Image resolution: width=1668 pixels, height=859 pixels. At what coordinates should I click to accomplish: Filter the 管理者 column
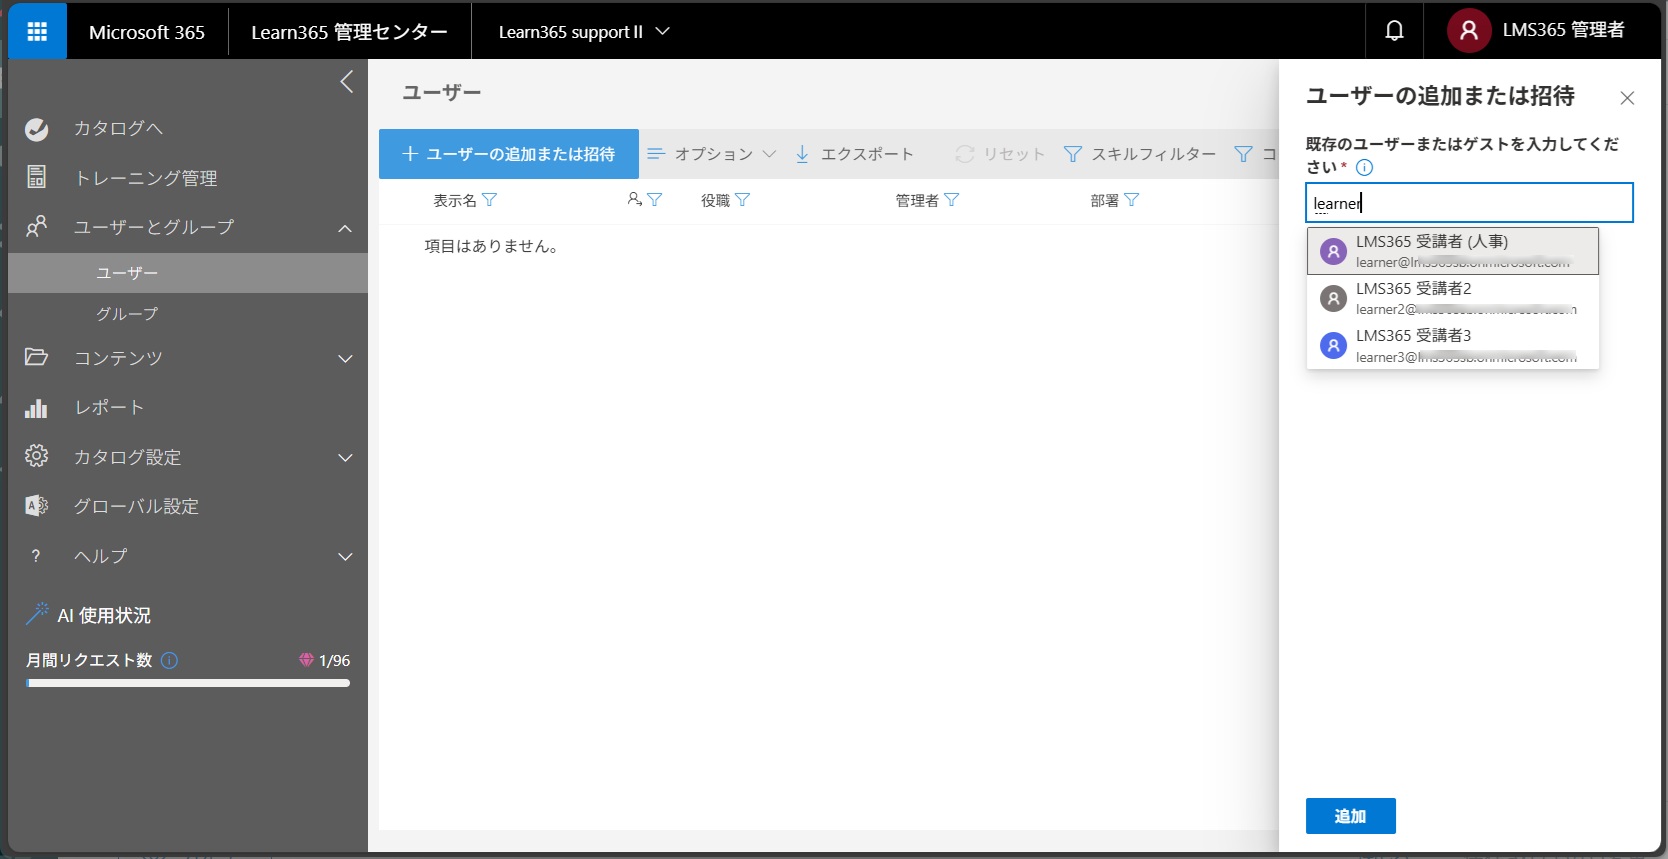pyautogui.click(x=951, y=200)
